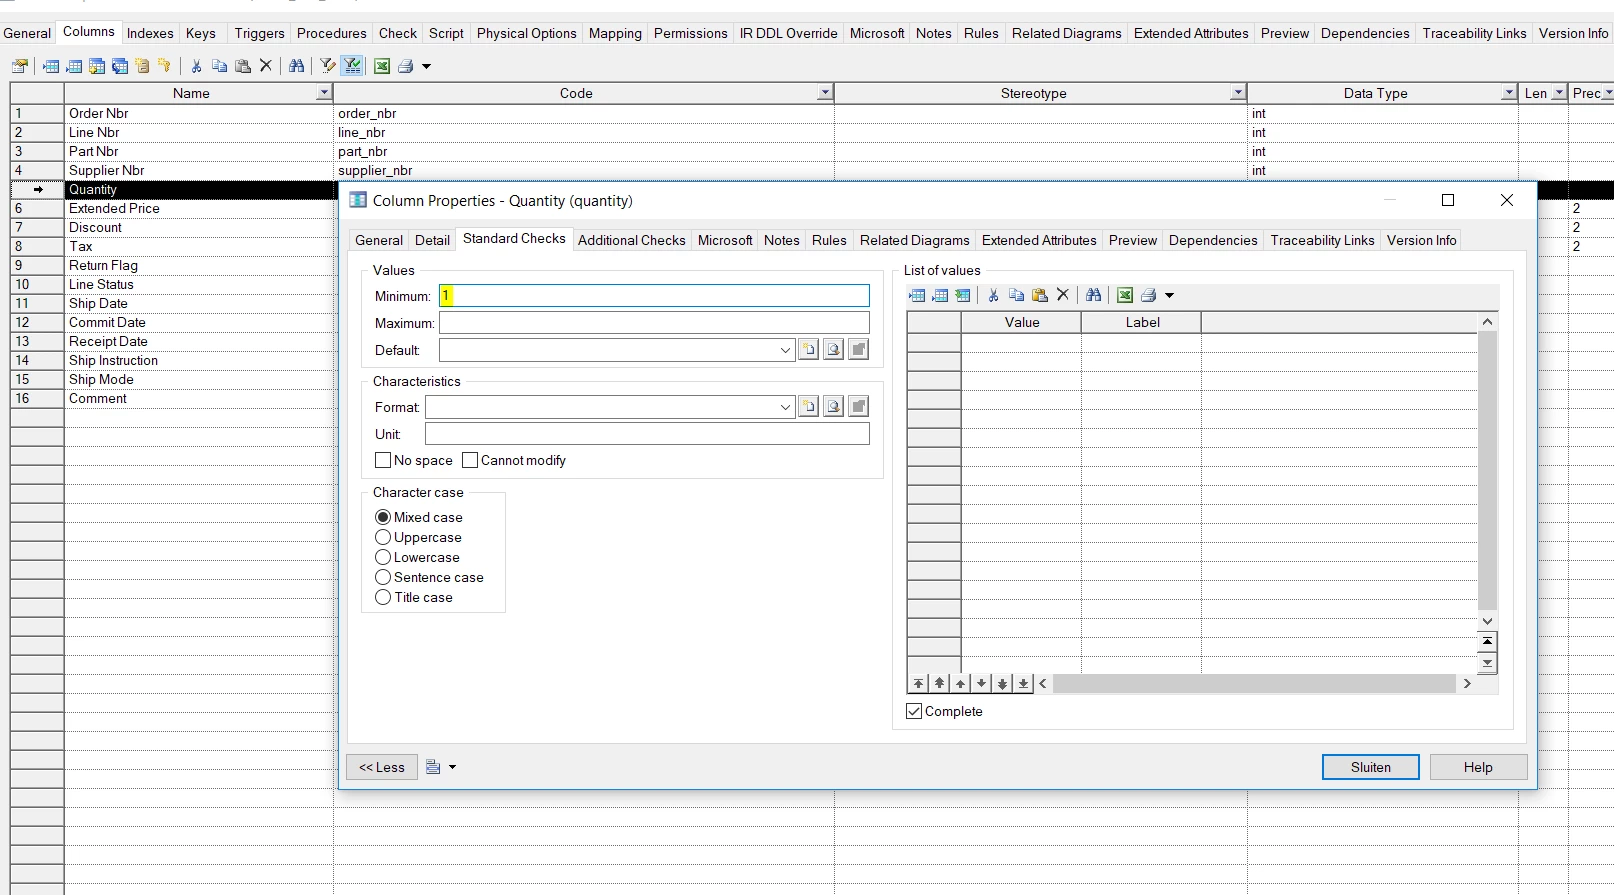This screenshot has width=1614, height=895.
Task: Click Paste icon in List of values toolbar
Action: [1039, 295]
